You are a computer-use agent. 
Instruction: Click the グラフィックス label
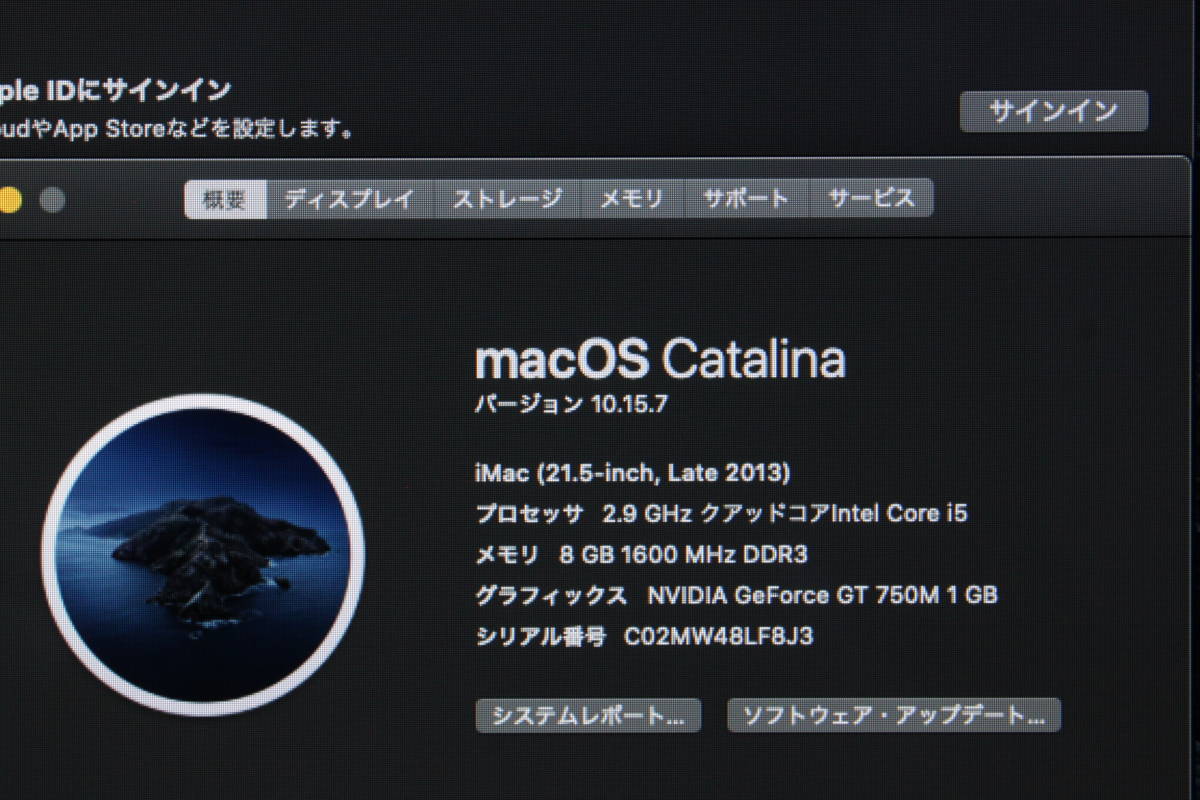click(551, 596)
